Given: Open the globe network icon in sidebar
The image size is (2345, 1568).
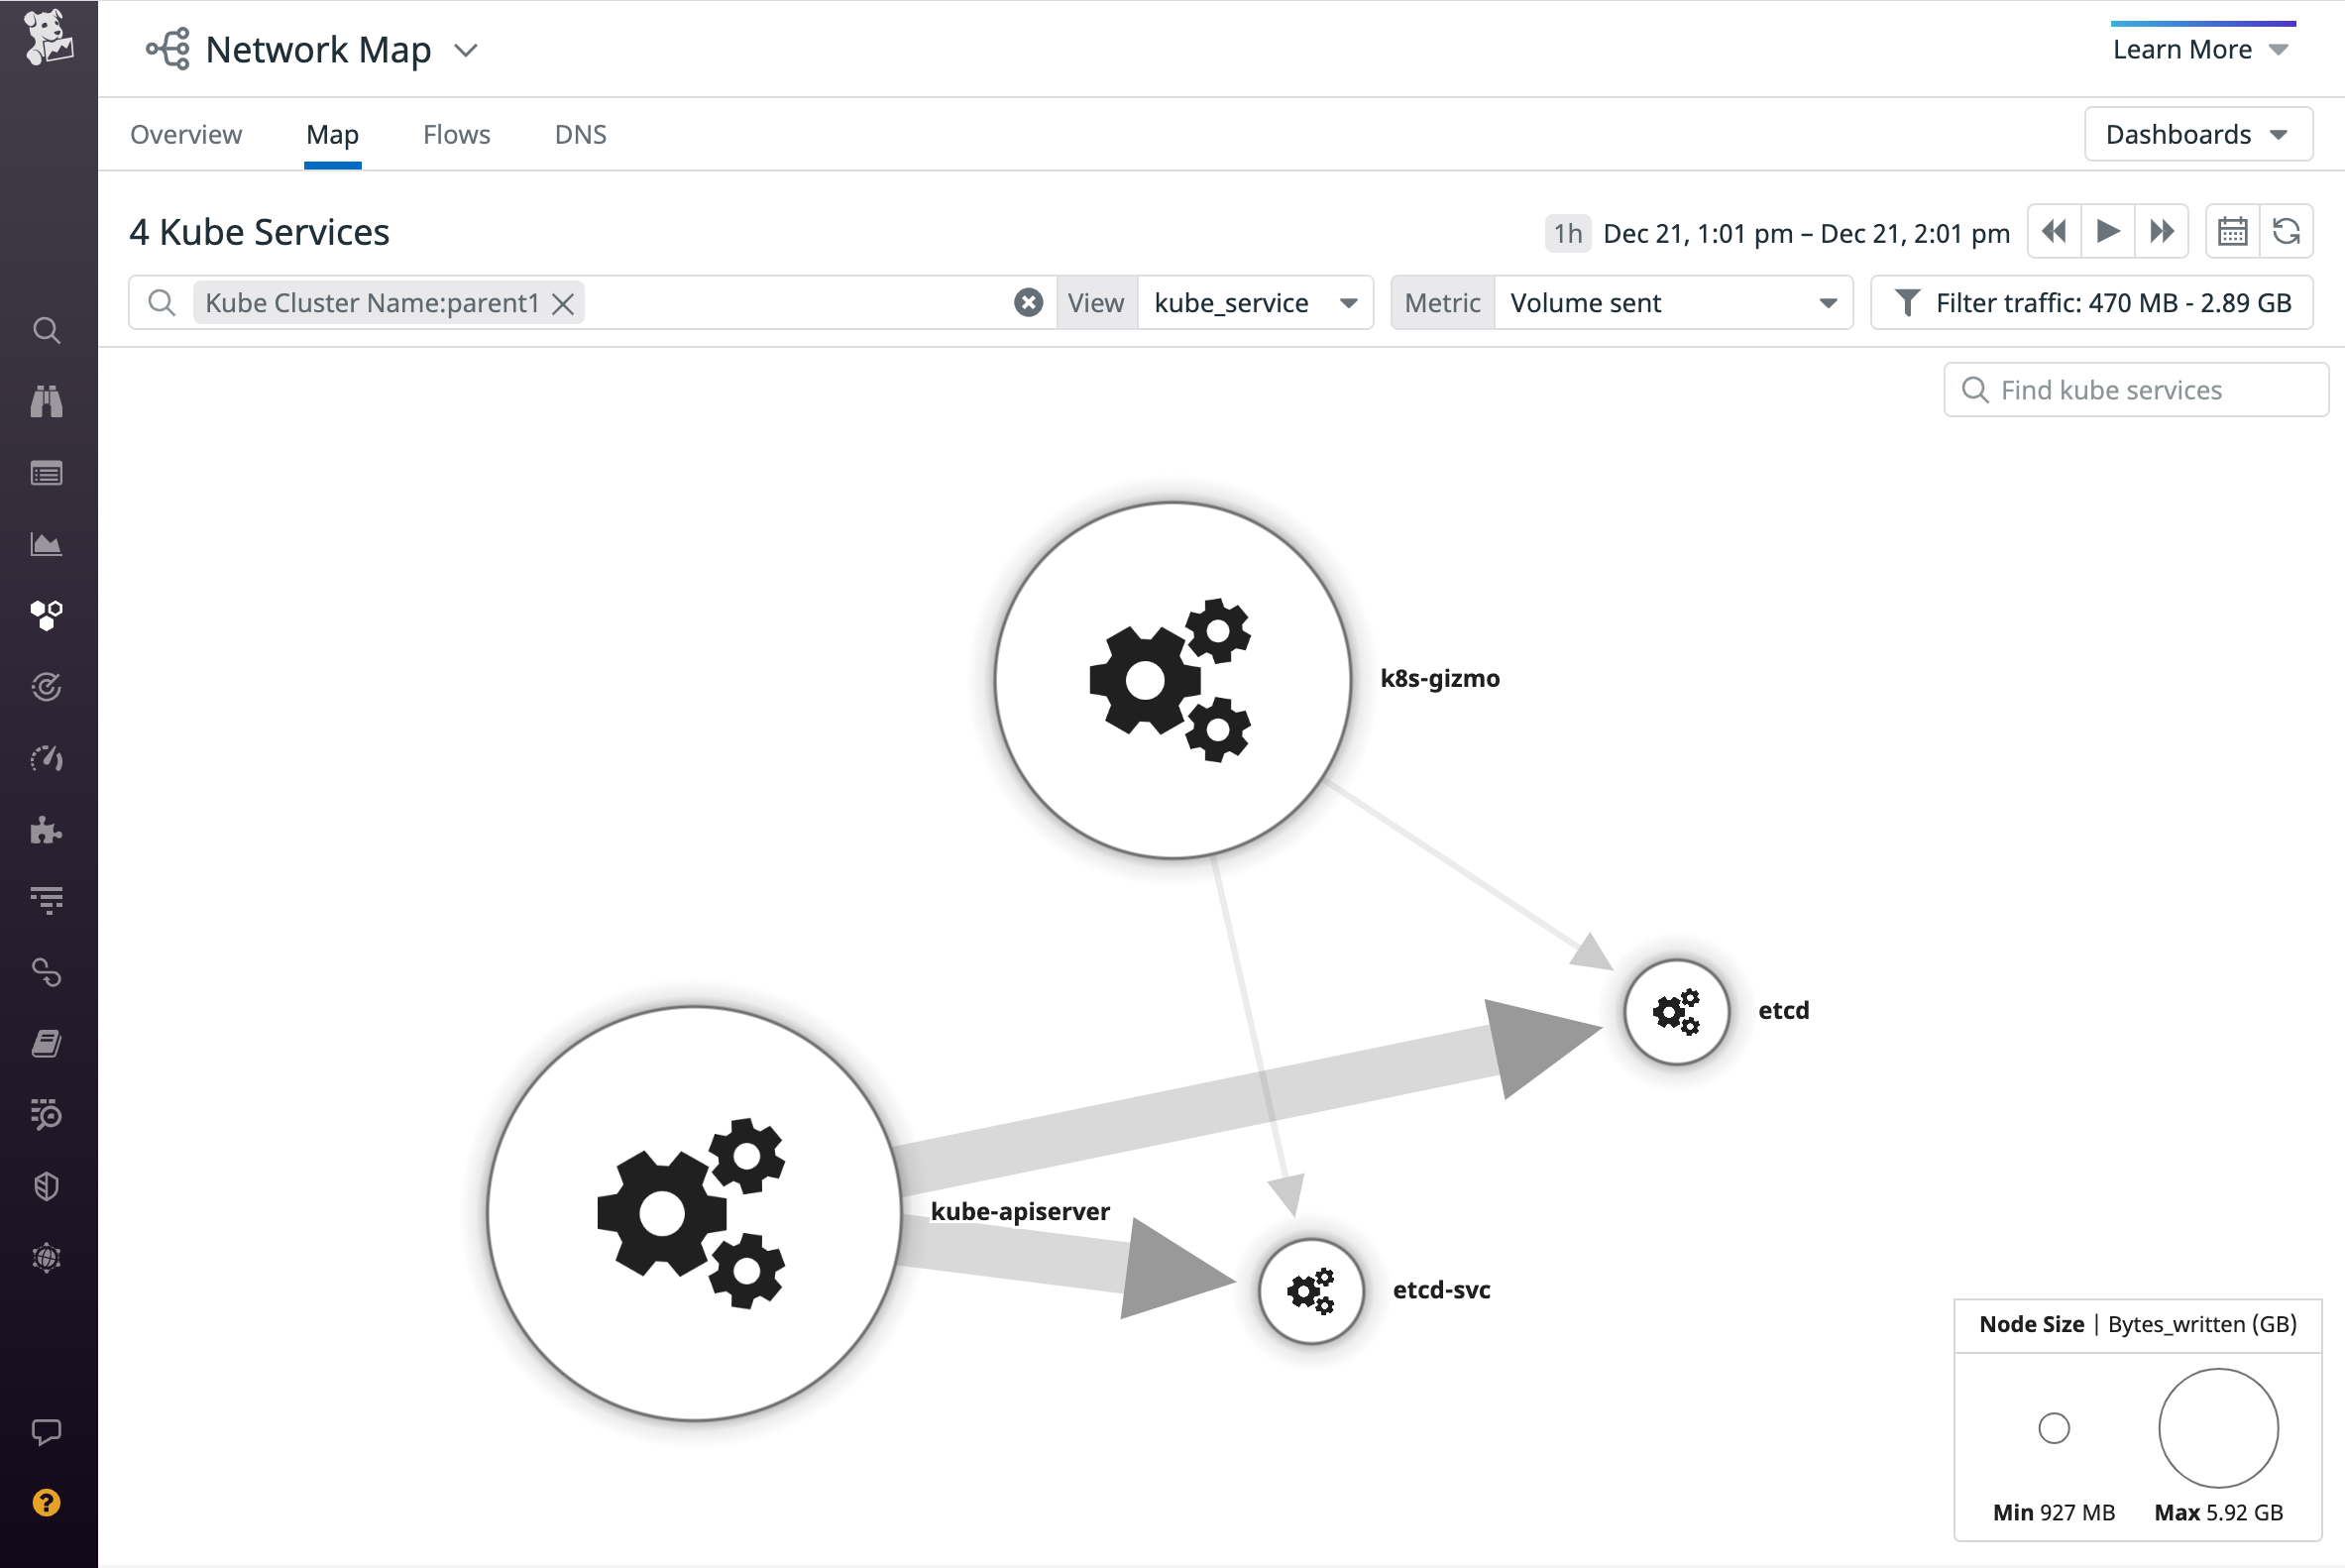Looking at the screenshot, I should pyautogui.click(x=47, y=1256).
